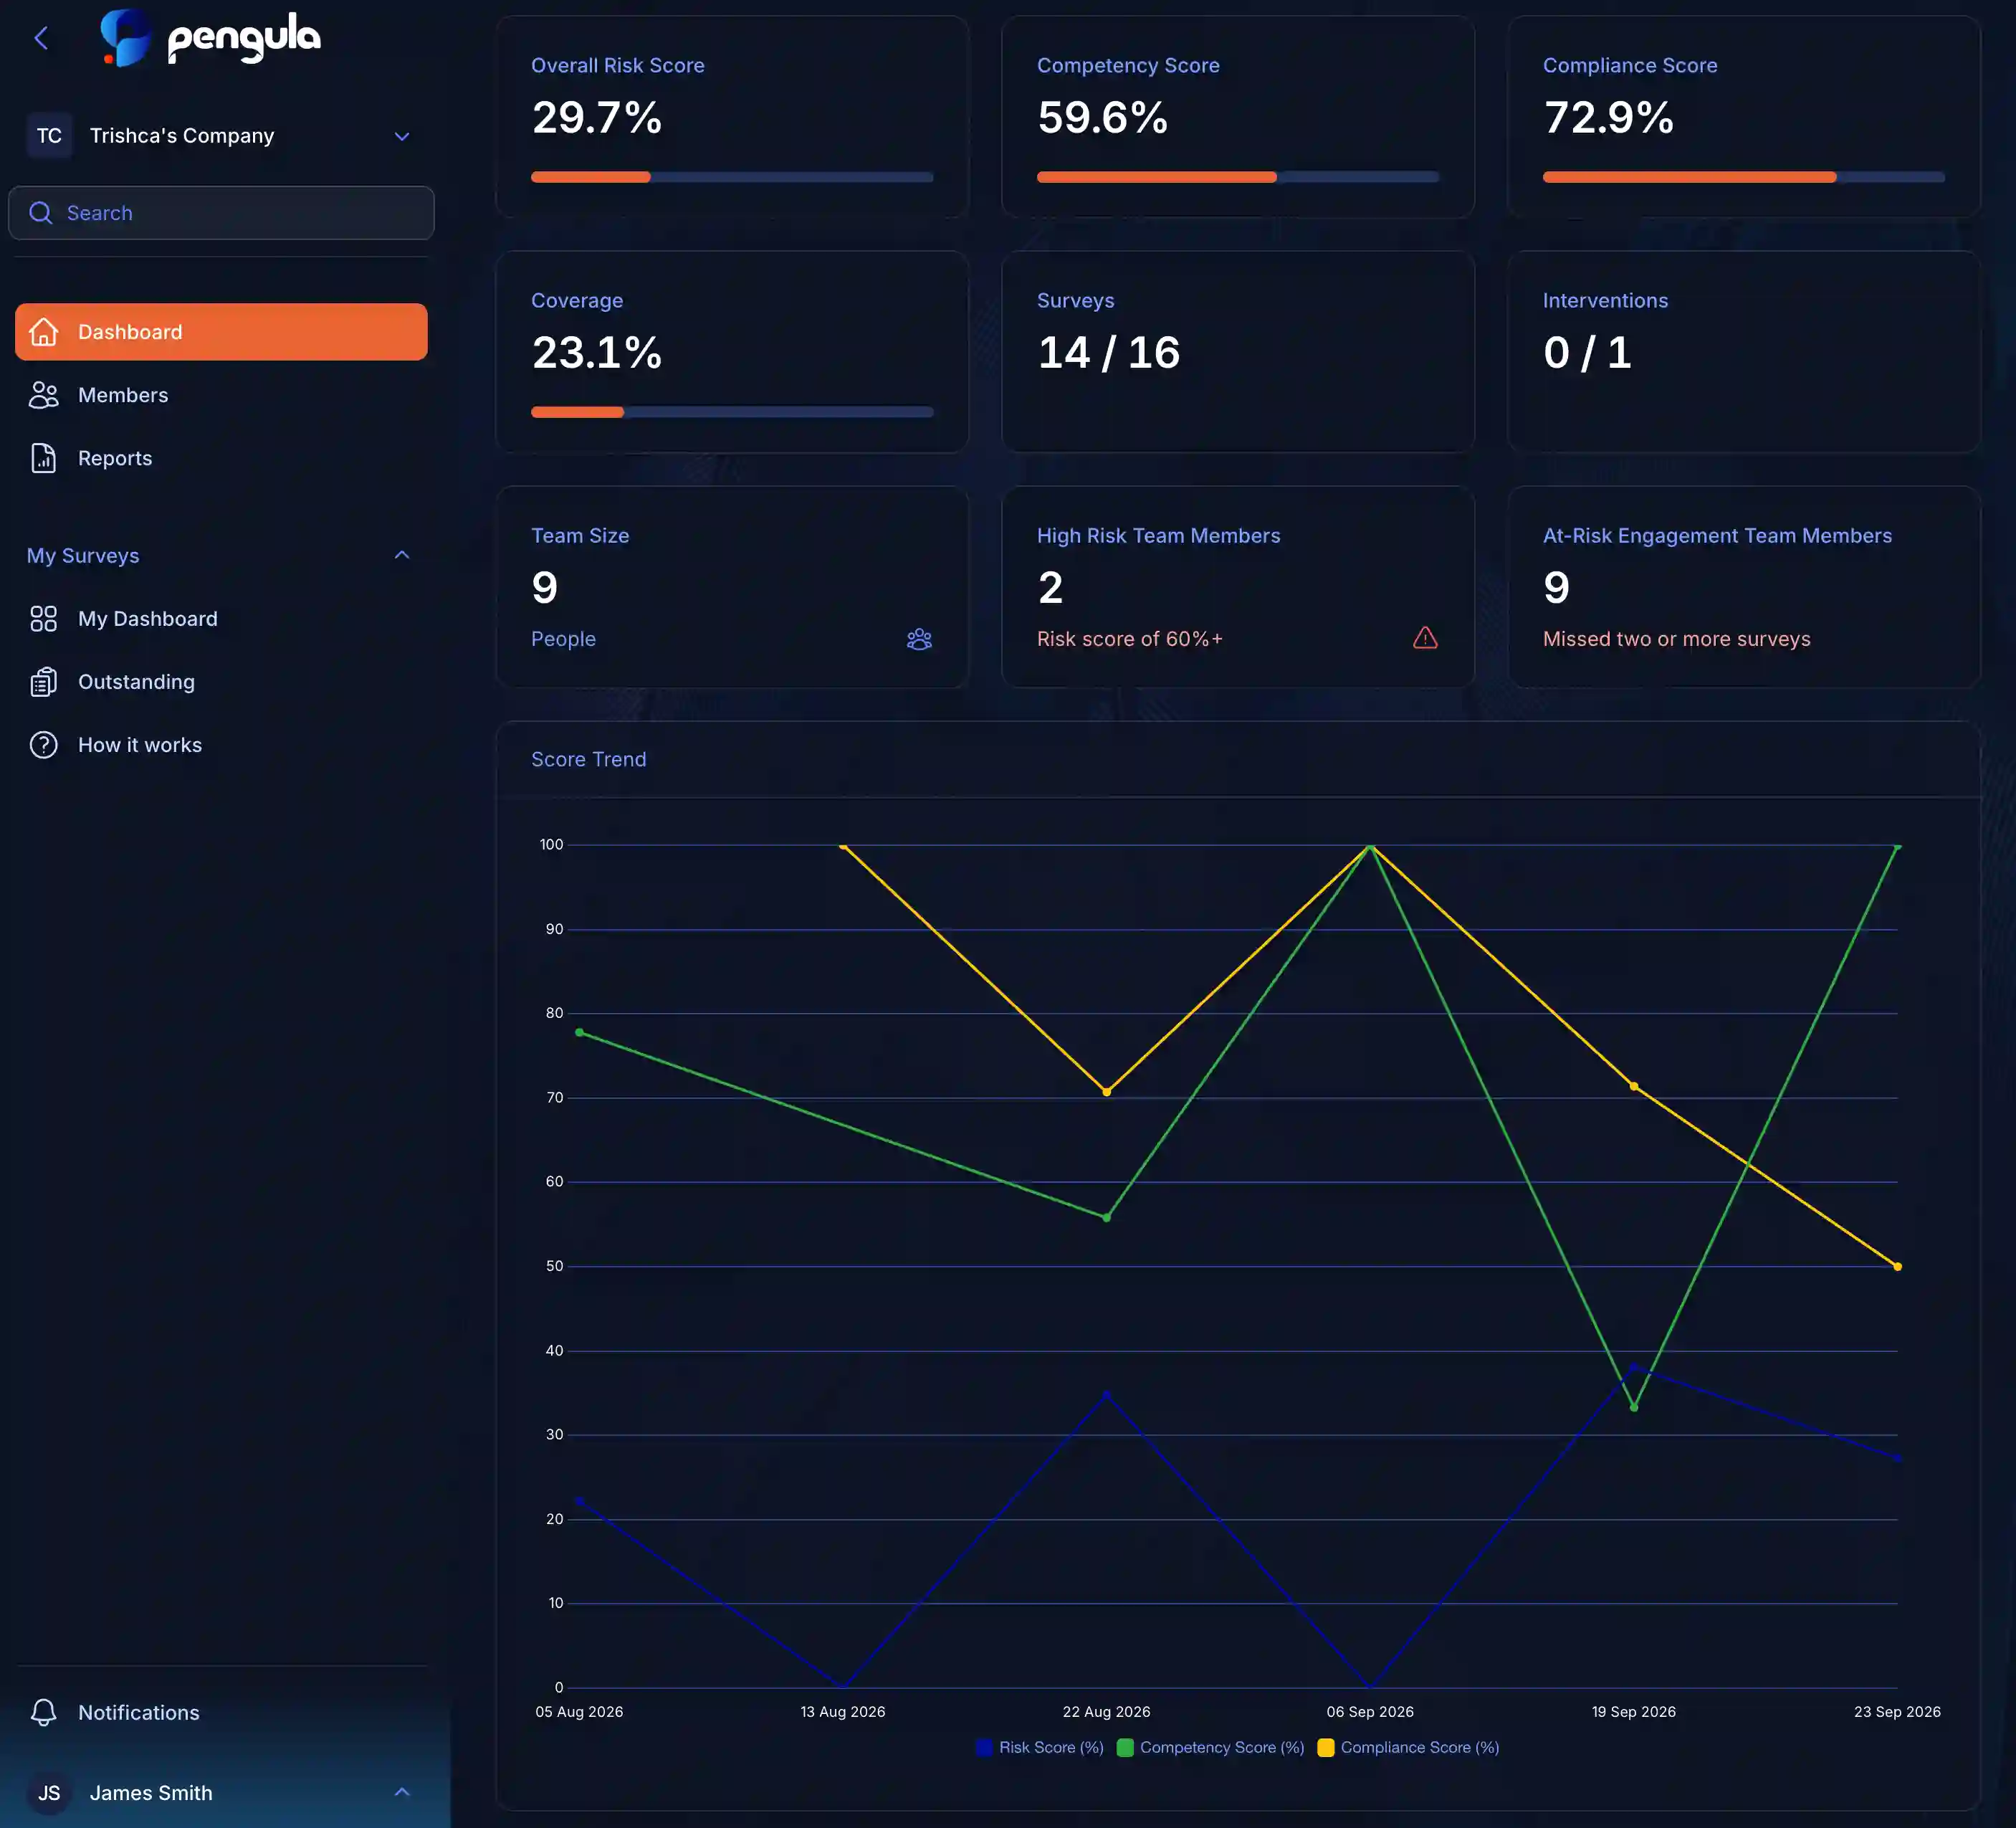This screenshot has width=2016, height=1828.
Task: Click the TC company avatar
Action: pyautogui.click(x=49, y=136)
